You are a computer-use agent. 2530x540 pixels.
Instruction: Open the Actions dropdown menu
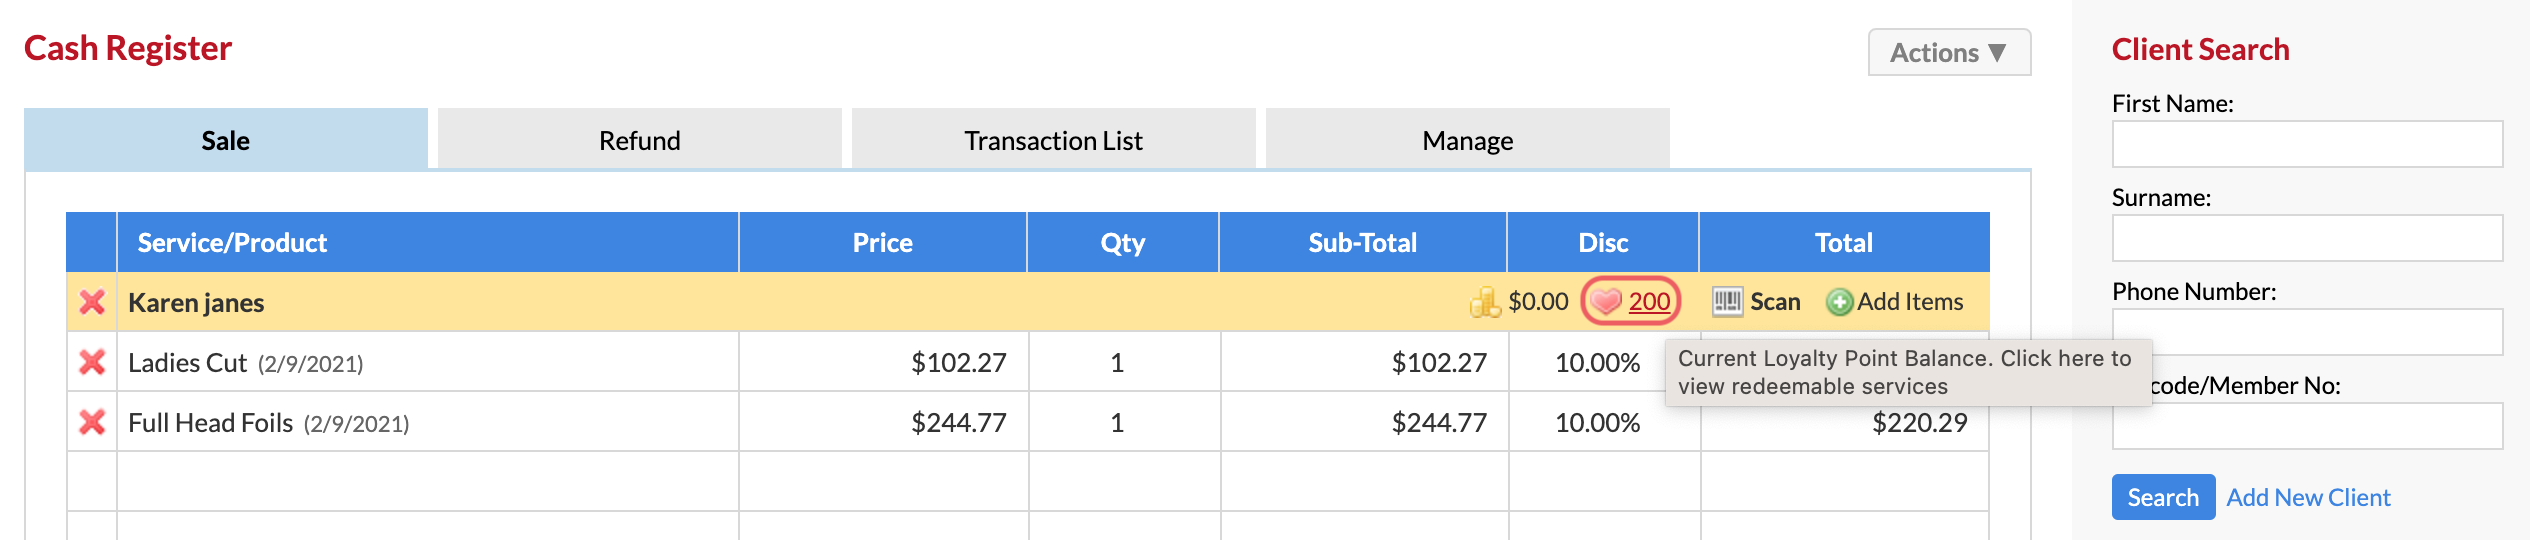1949,52
